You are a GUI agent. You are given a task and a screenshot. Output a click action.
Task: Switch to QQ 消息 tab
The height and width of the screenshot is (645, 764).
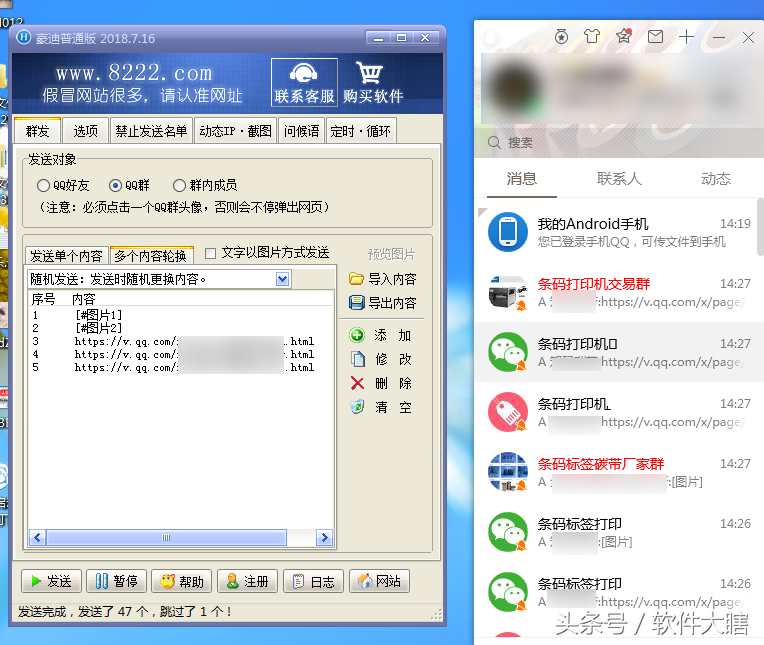tap(522, 179)
